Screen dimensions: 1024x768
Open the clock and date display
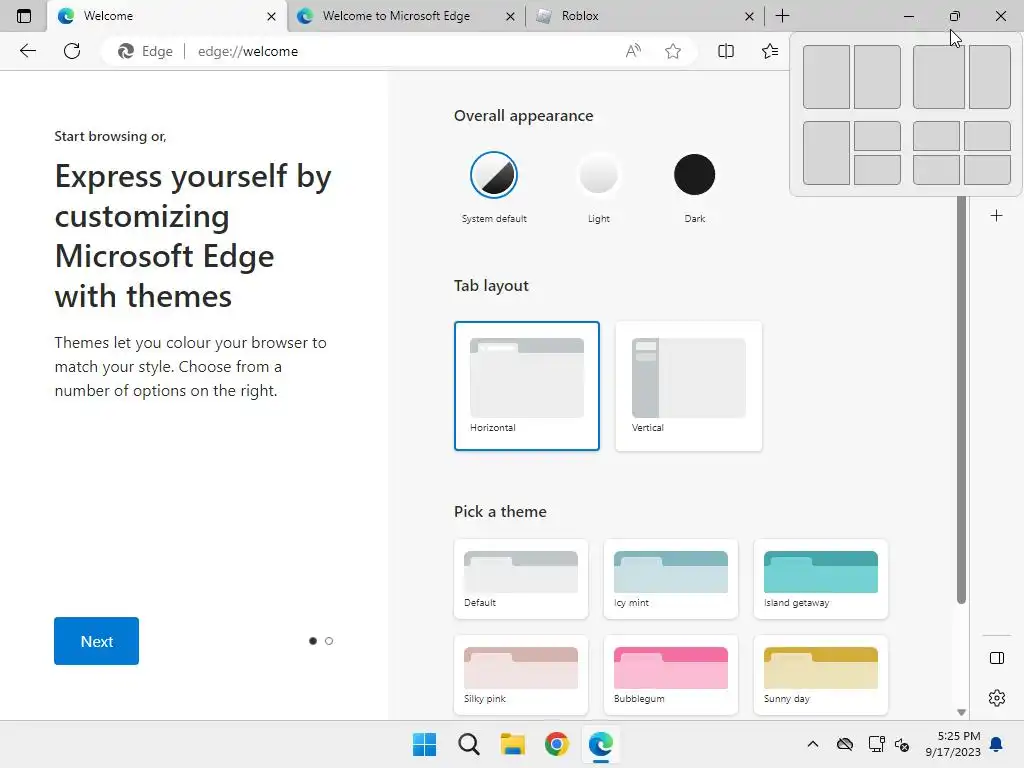(x=953, y=744)
